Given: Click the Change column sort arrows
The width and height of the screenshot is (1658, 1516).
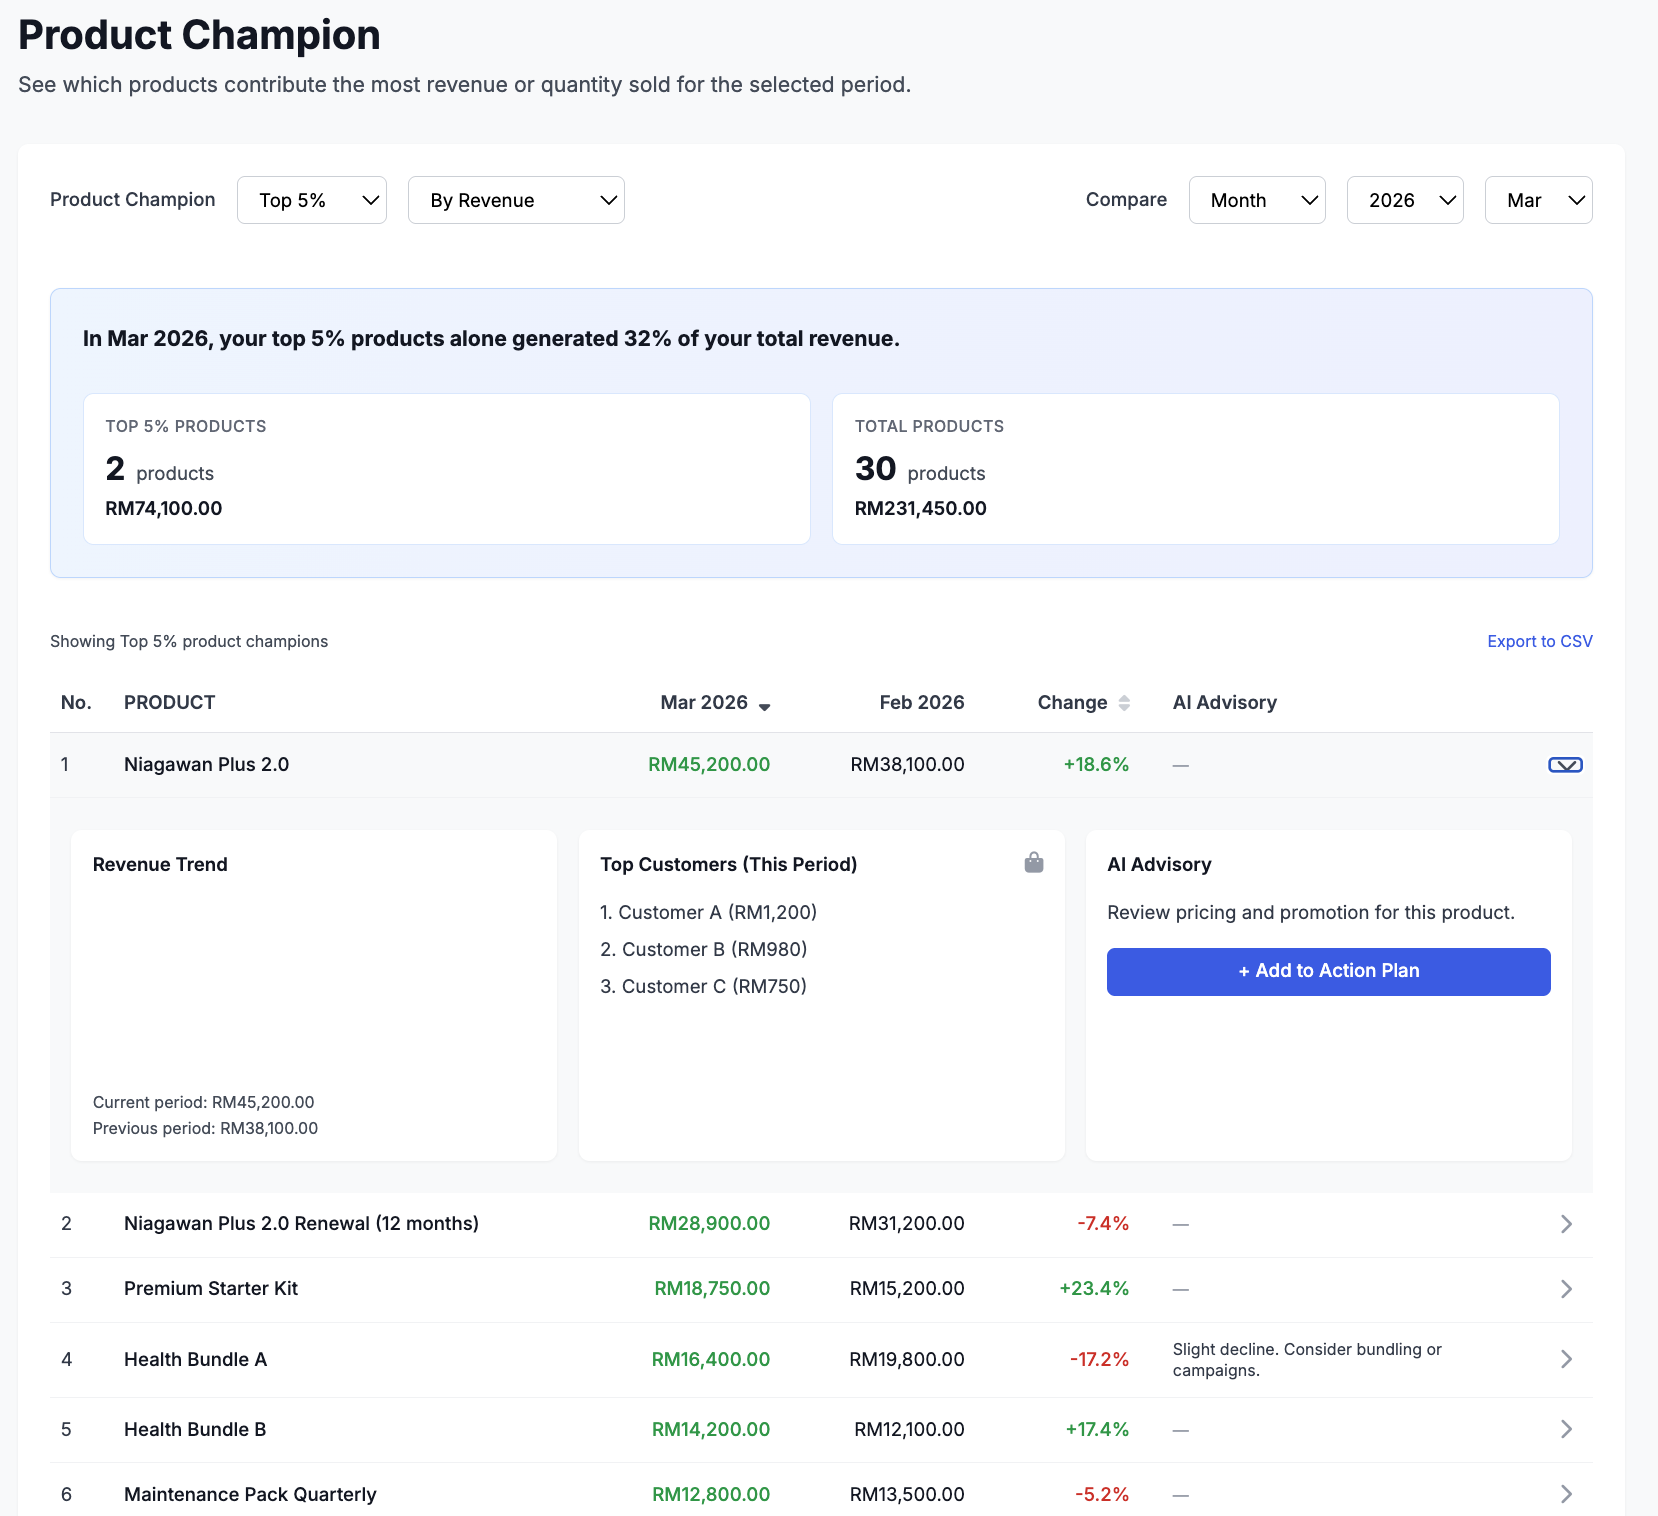Looking at the screenshot, I should (x=1124, y=702).
